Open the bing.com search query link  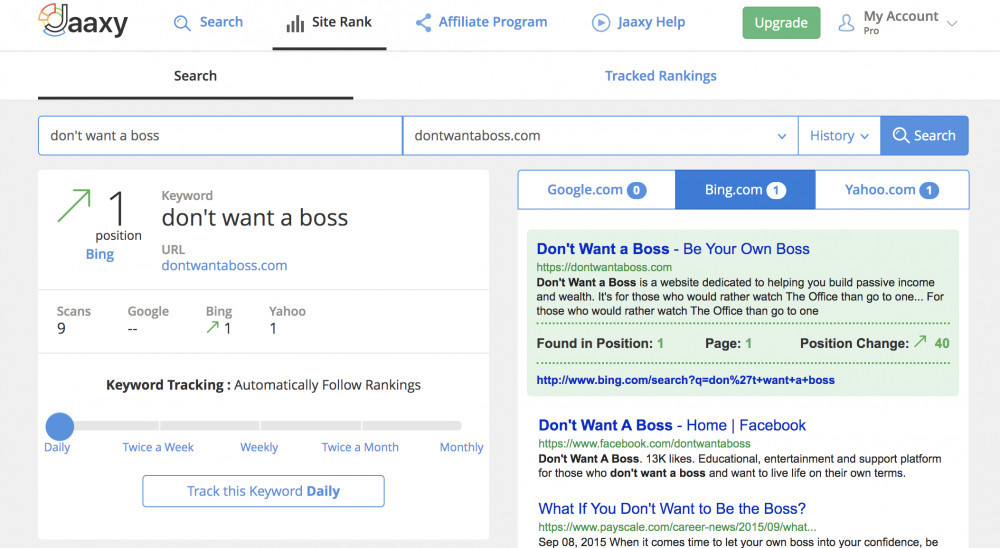(686, 380)
